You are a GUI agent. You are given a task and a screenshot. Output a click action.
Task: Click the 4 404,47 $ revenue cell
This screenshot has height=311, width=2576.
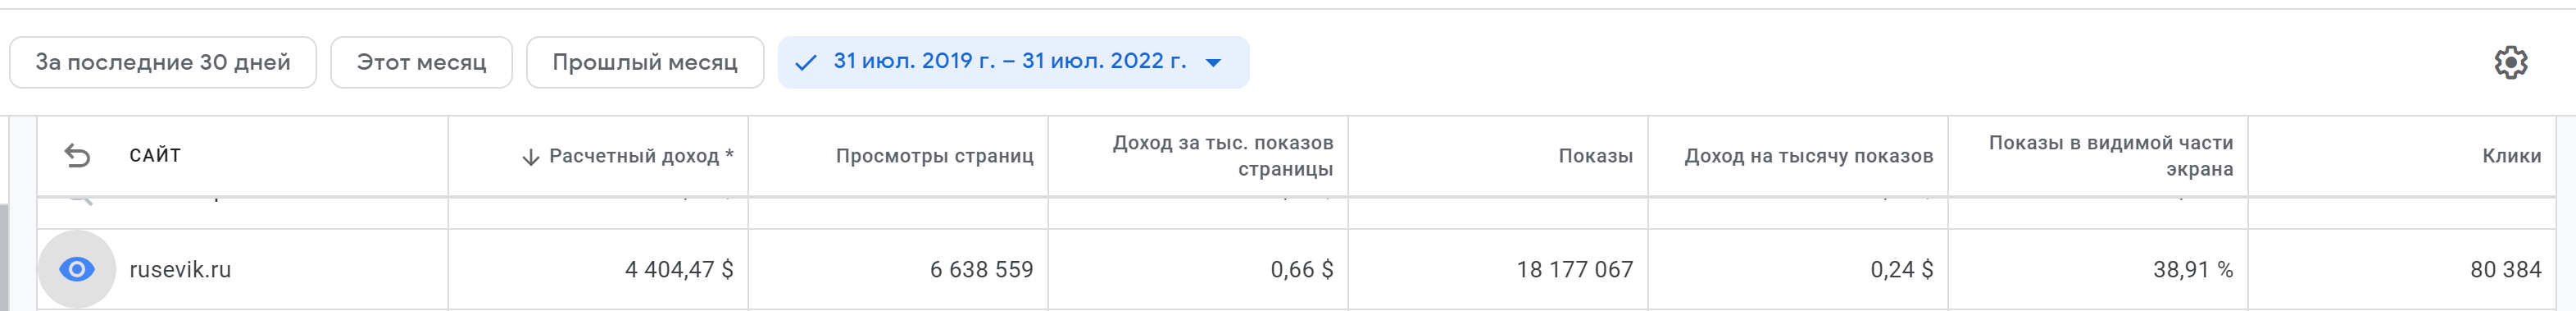(679, 269)
